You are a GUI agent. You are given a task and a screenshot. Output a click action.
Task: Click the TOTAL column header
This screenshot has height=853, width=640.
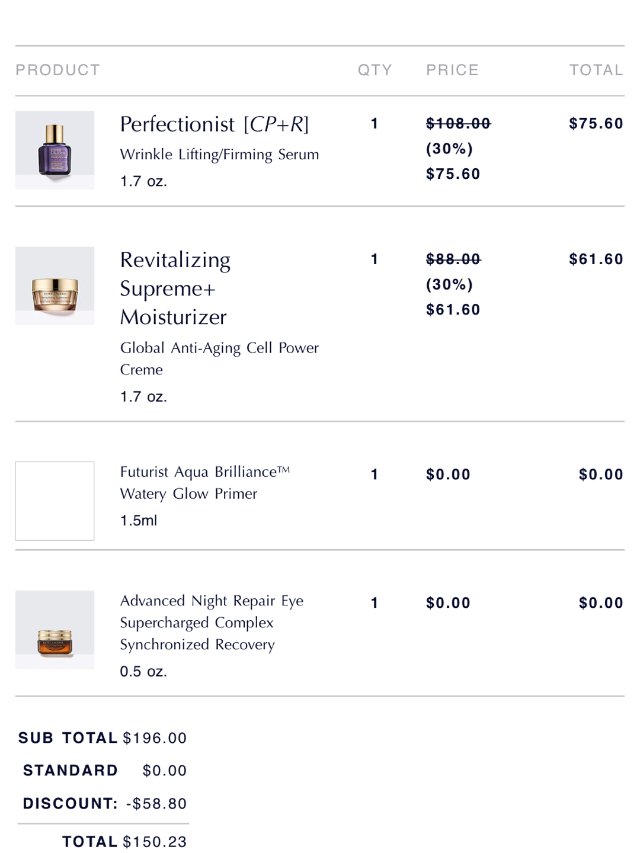(596, 70)
